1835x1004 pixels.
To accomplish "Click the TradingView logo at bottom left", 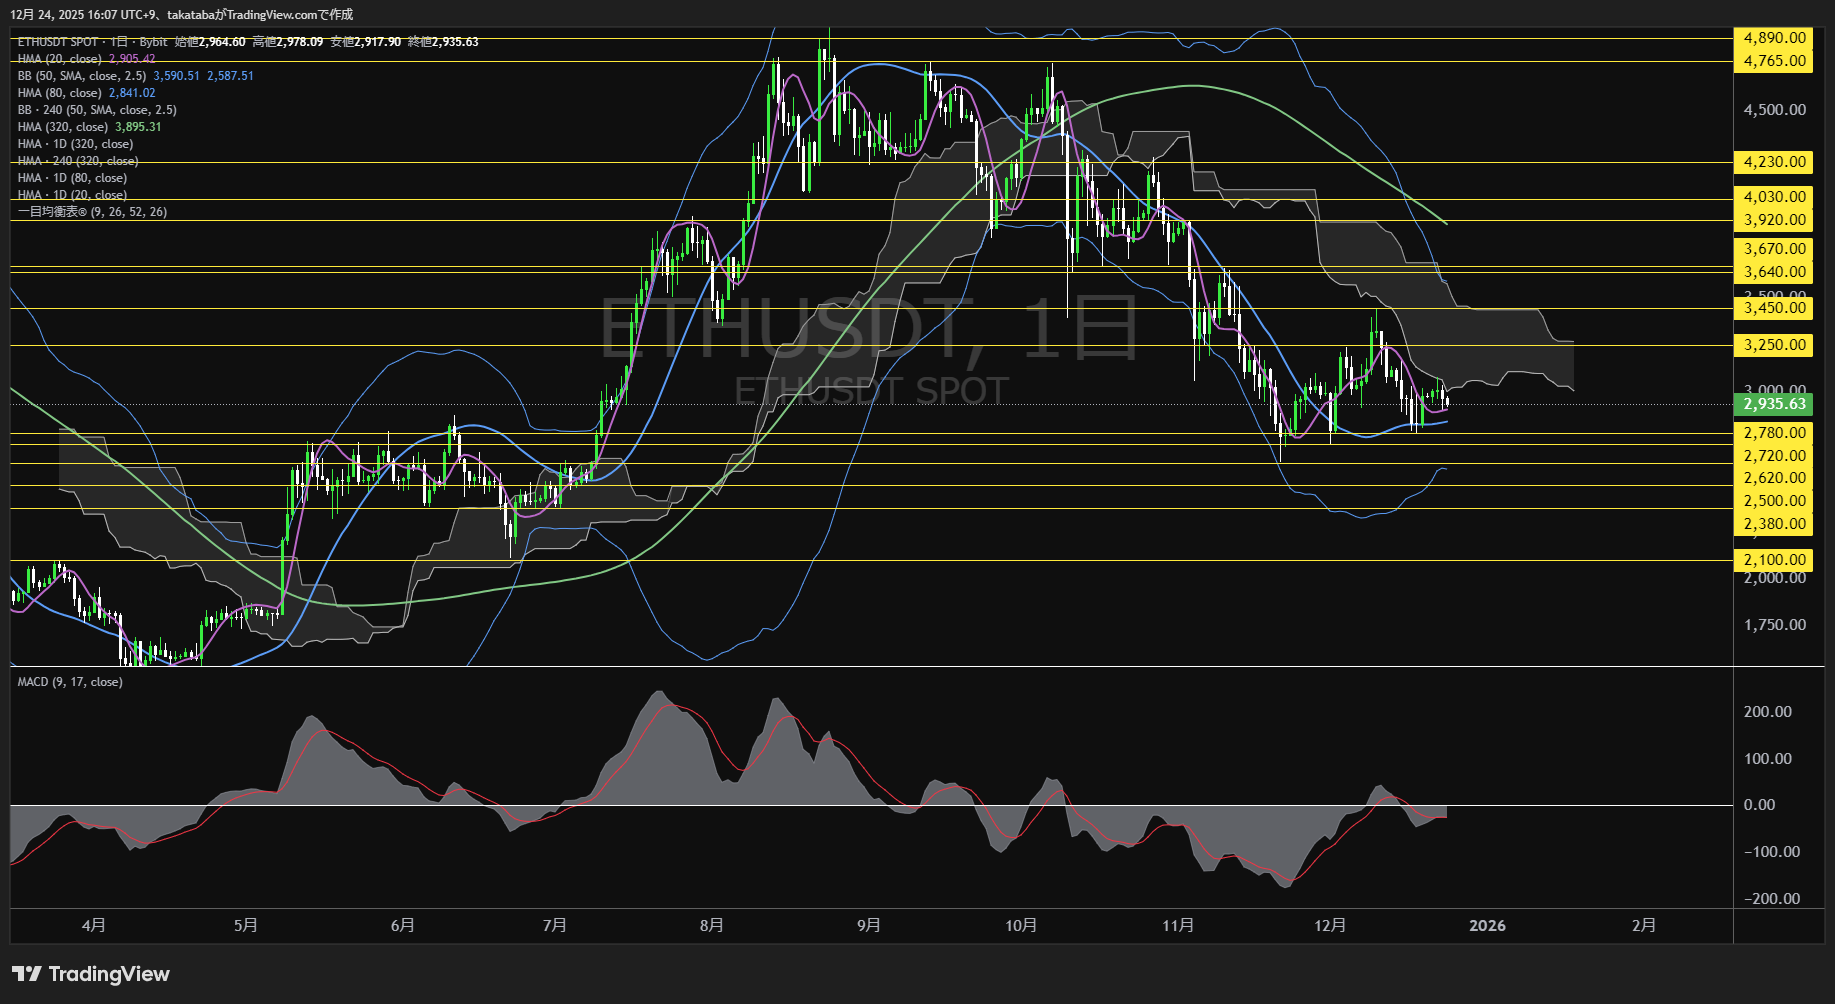I will [91, 974].
